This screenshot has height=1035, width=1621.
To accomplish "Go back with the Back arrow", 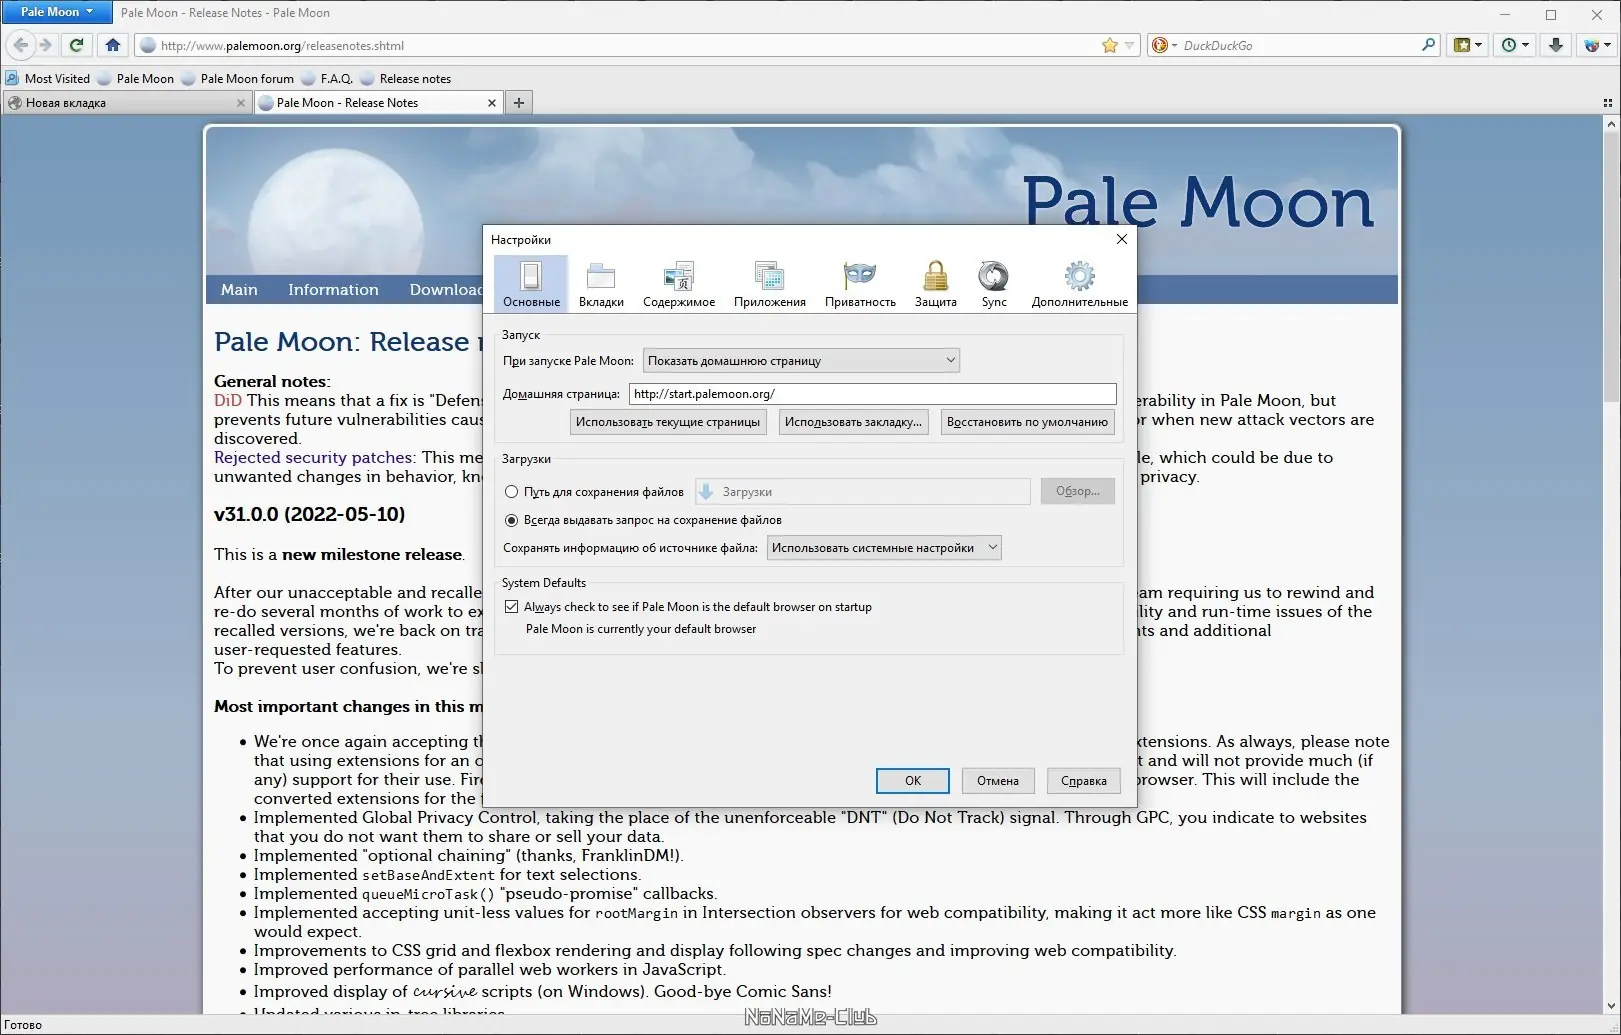I will [x=21, y=45].
